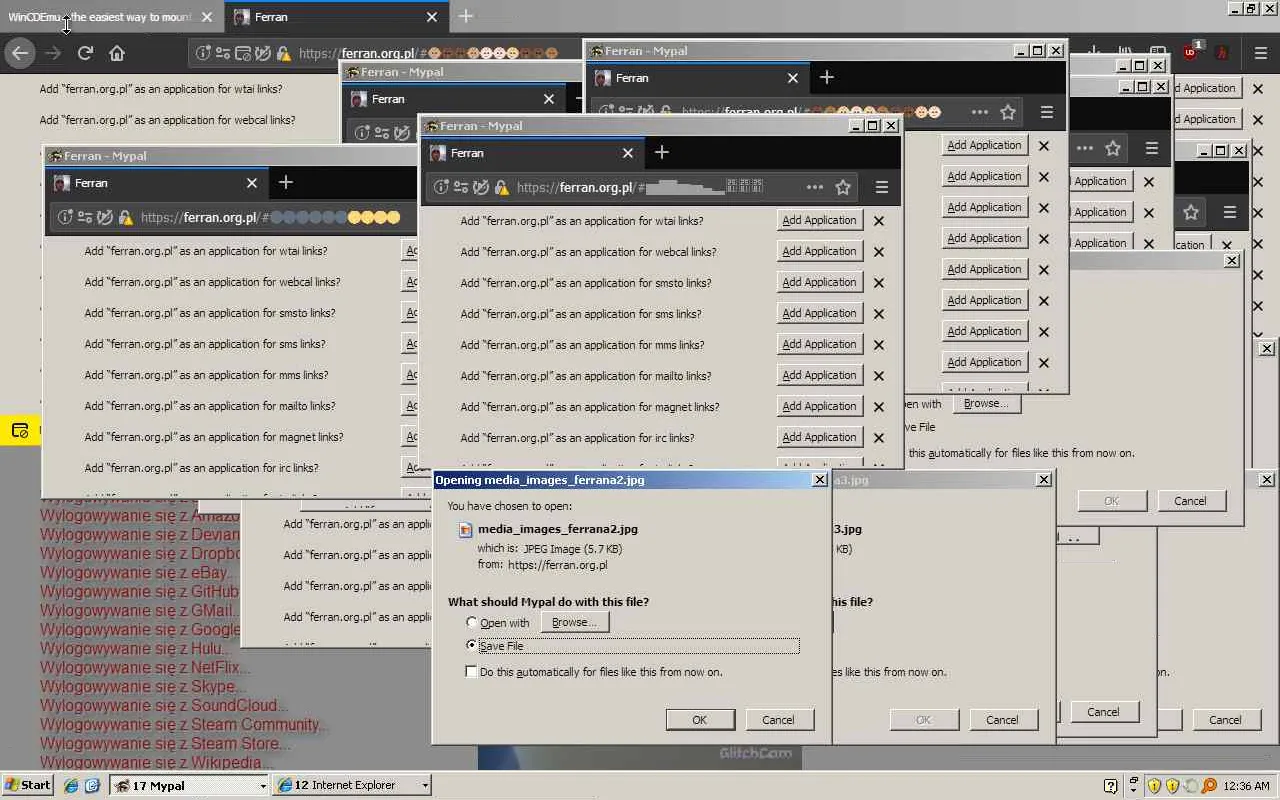Open the uBlock Origin extension icon
The width and height of the screenshot is (1280, 800).
[x=1190, y=53]
